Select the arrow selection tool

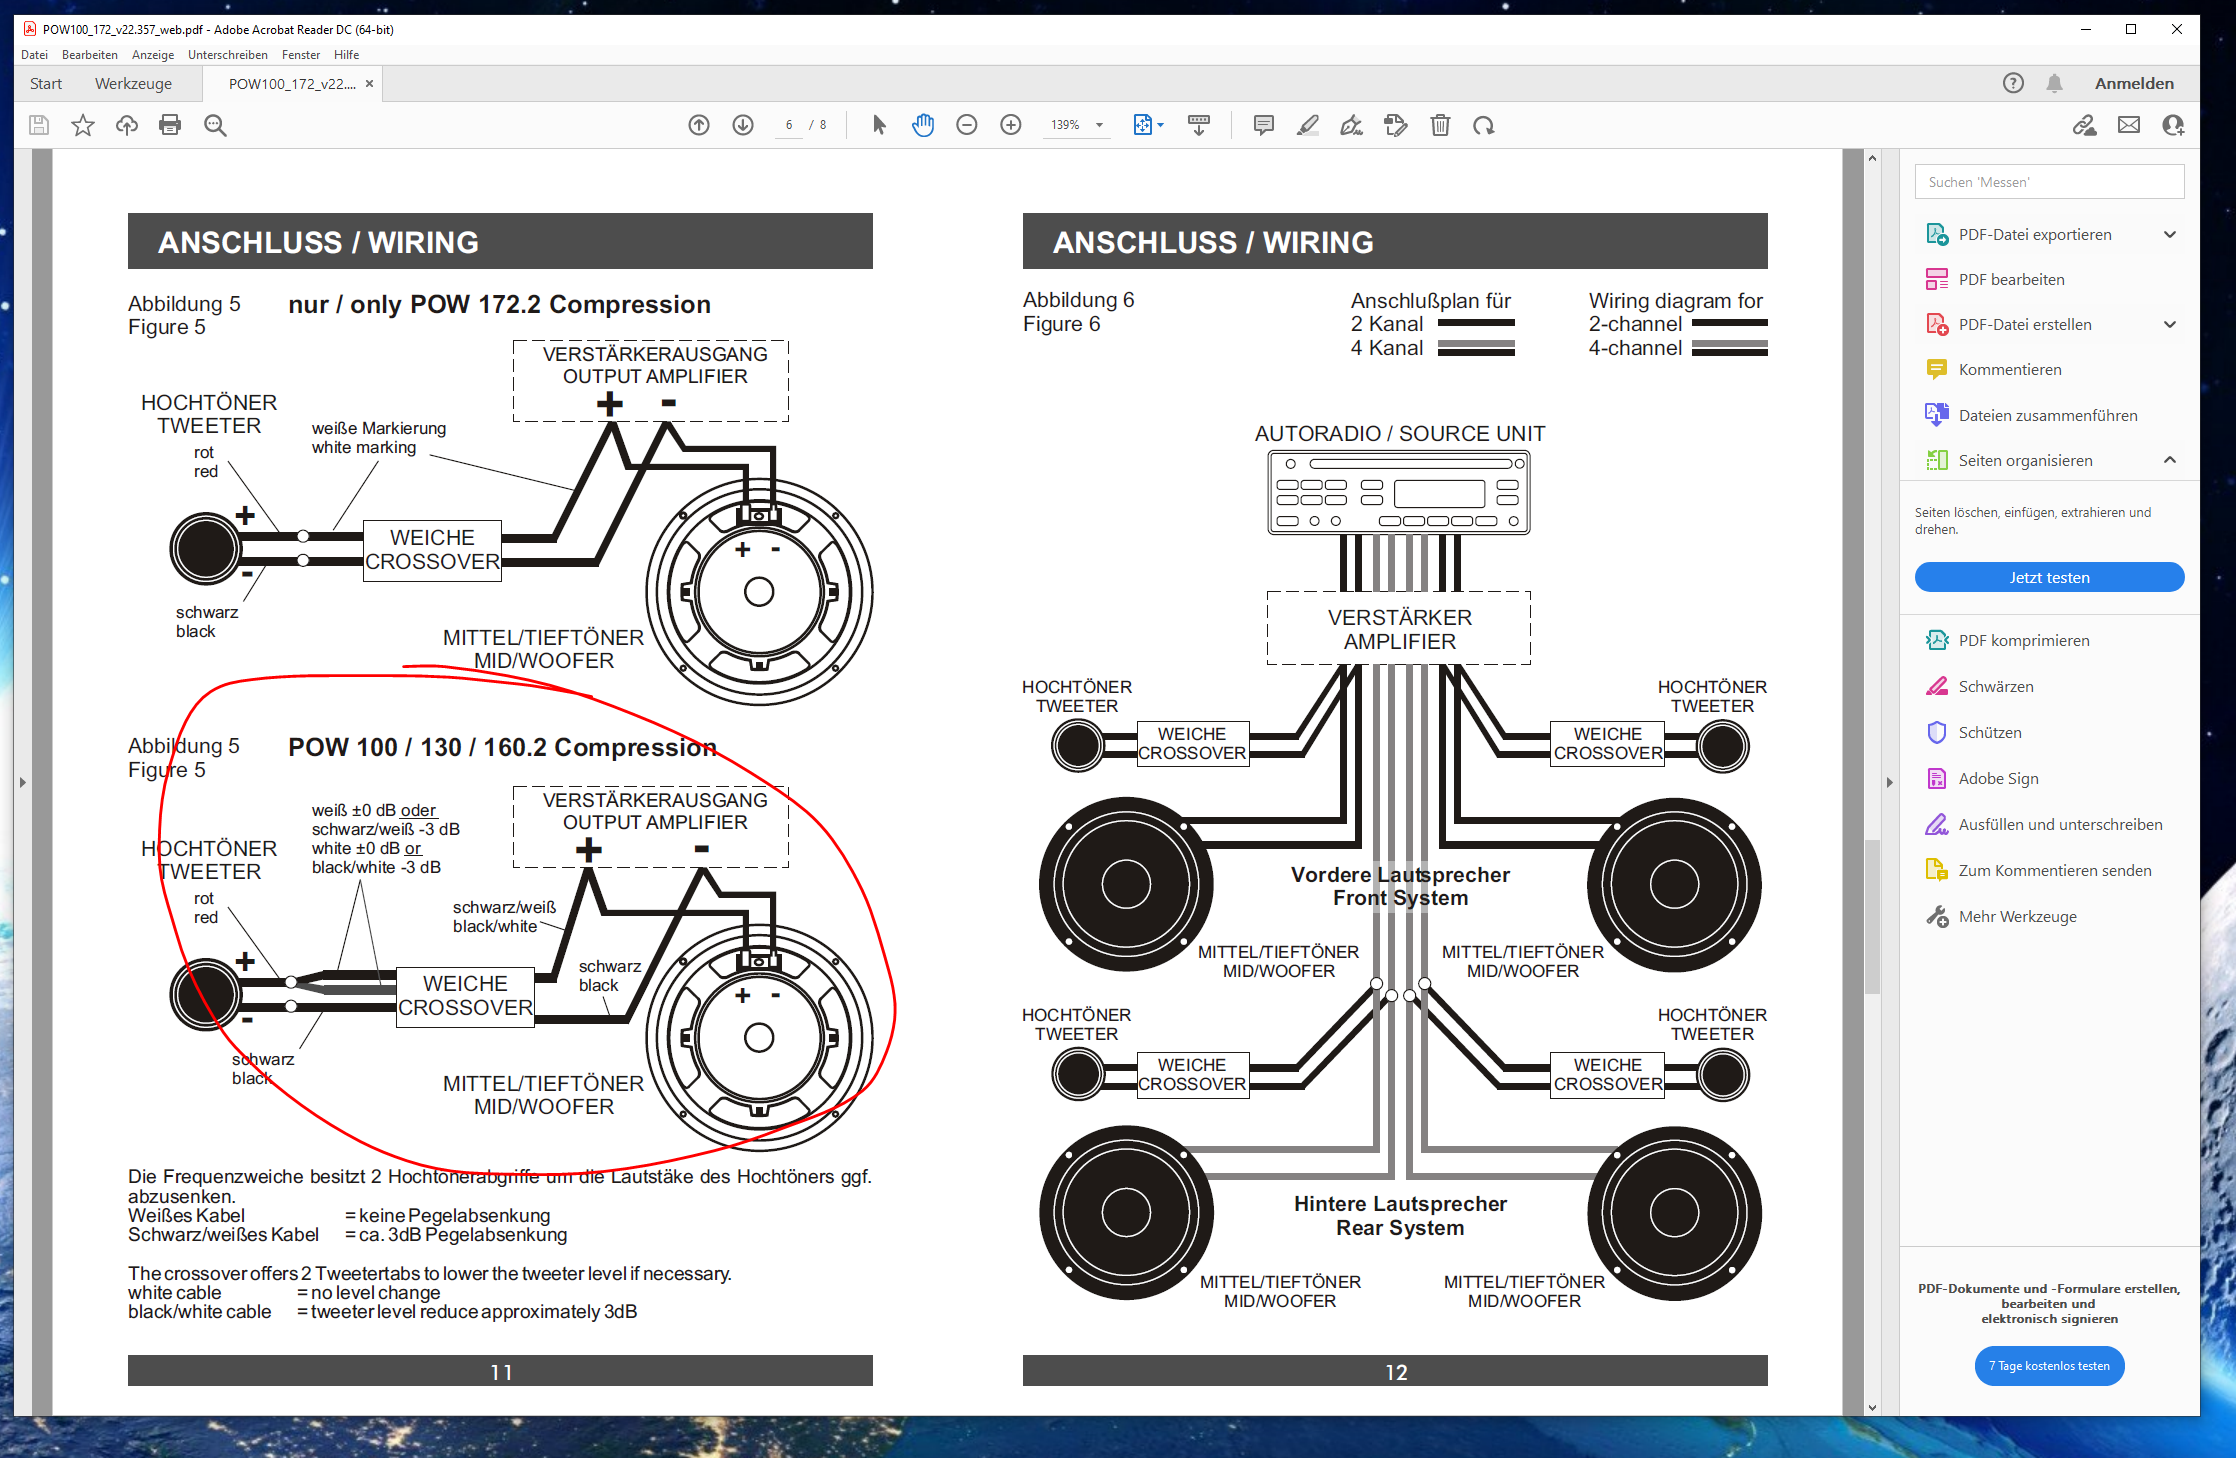[879, 125]
